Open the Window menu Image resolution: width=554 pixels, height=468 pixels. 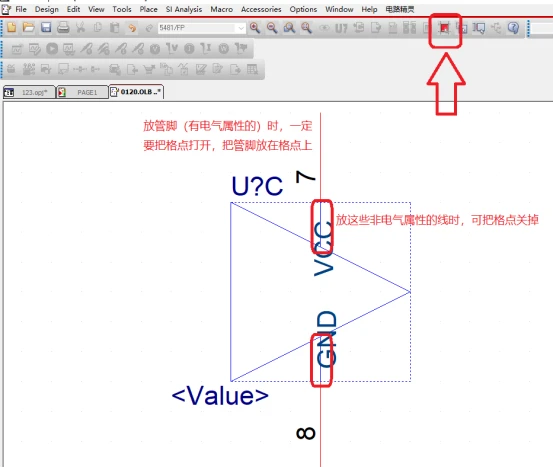339,9
